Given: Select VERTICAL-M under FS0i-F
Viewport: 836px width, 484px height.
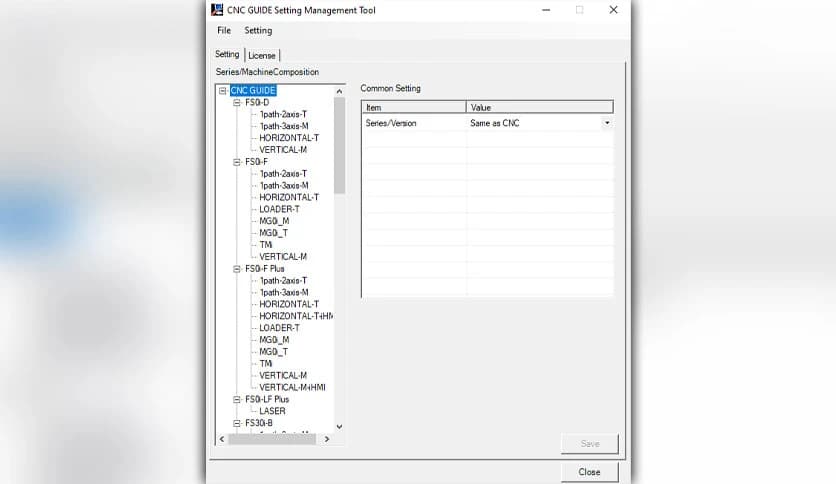Looking at the screenshot, I should pyautogui.click(x=283, y=256).
